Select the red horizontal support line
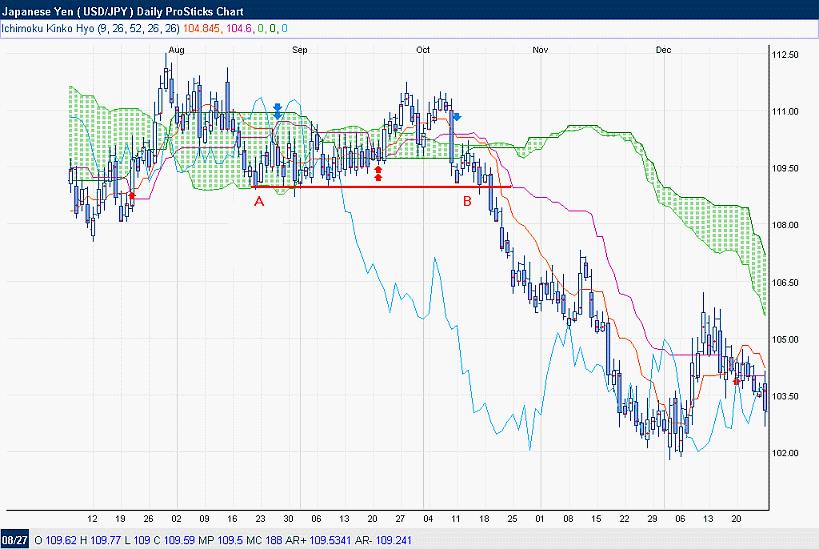This screenshot has height=549, width=819. (x=380, y=187)
